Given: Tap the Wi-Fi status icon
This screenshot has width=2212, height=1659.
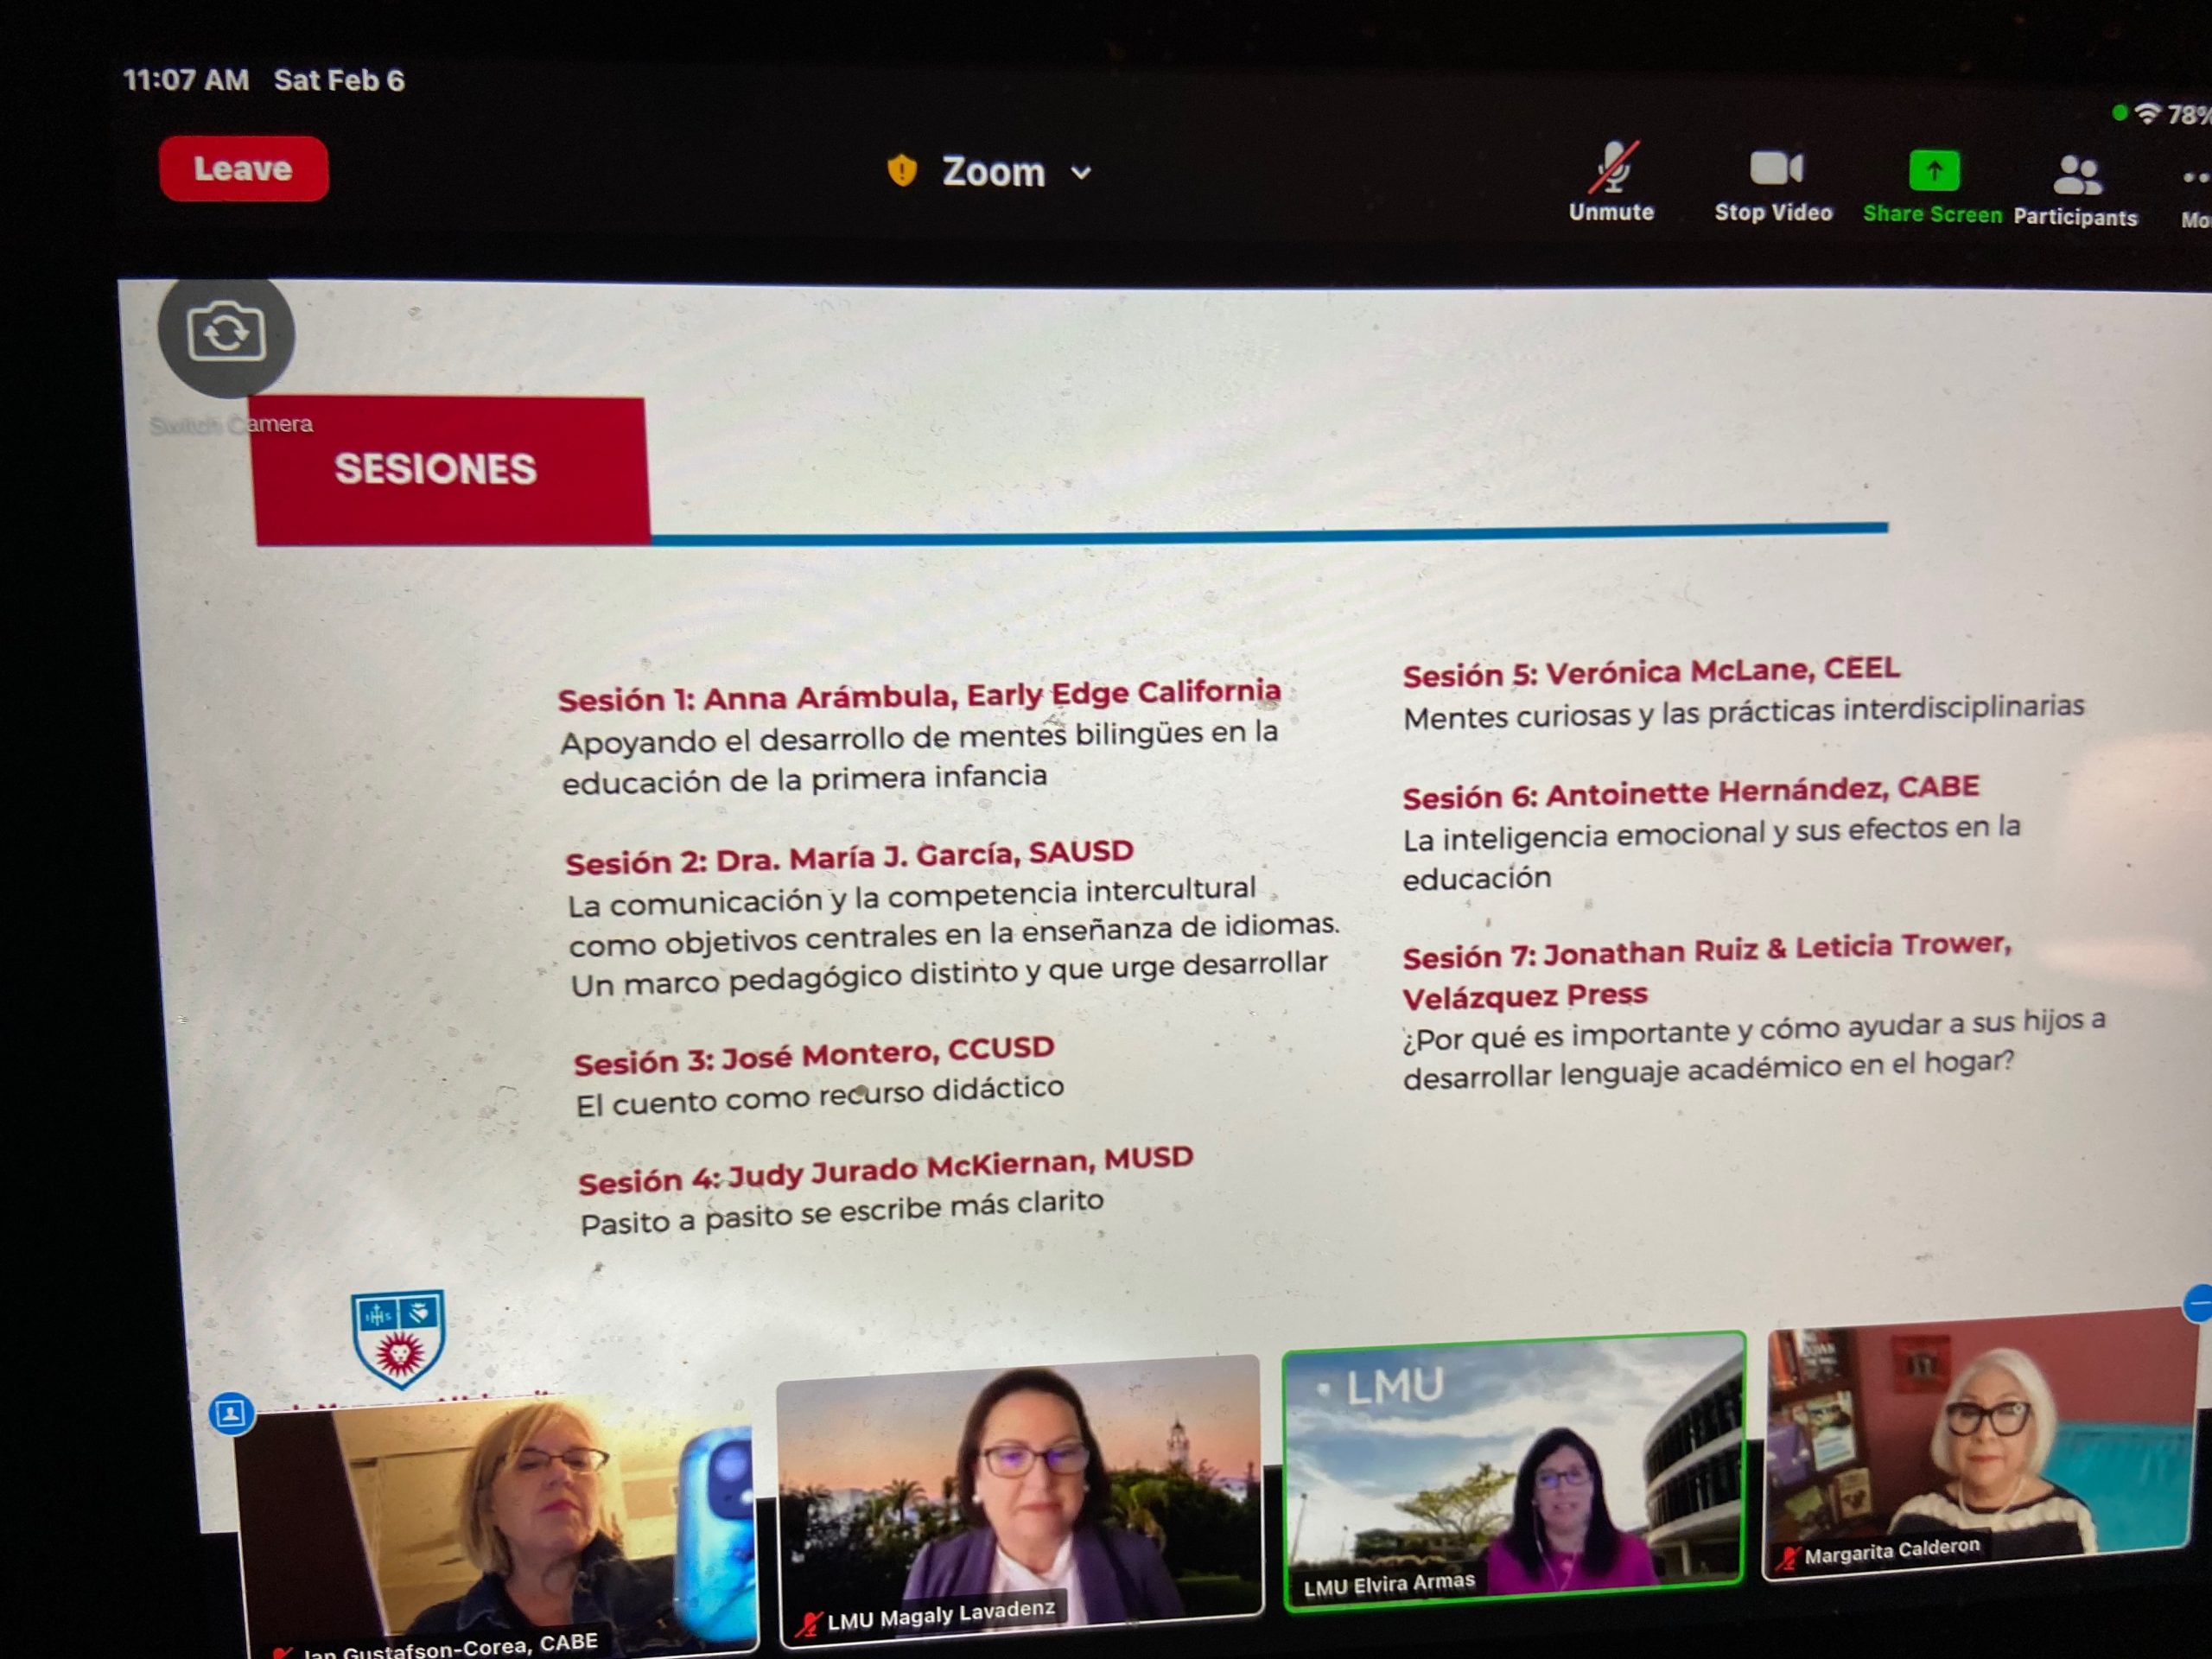Looking at the screenshot, I should coord(2147,113).
